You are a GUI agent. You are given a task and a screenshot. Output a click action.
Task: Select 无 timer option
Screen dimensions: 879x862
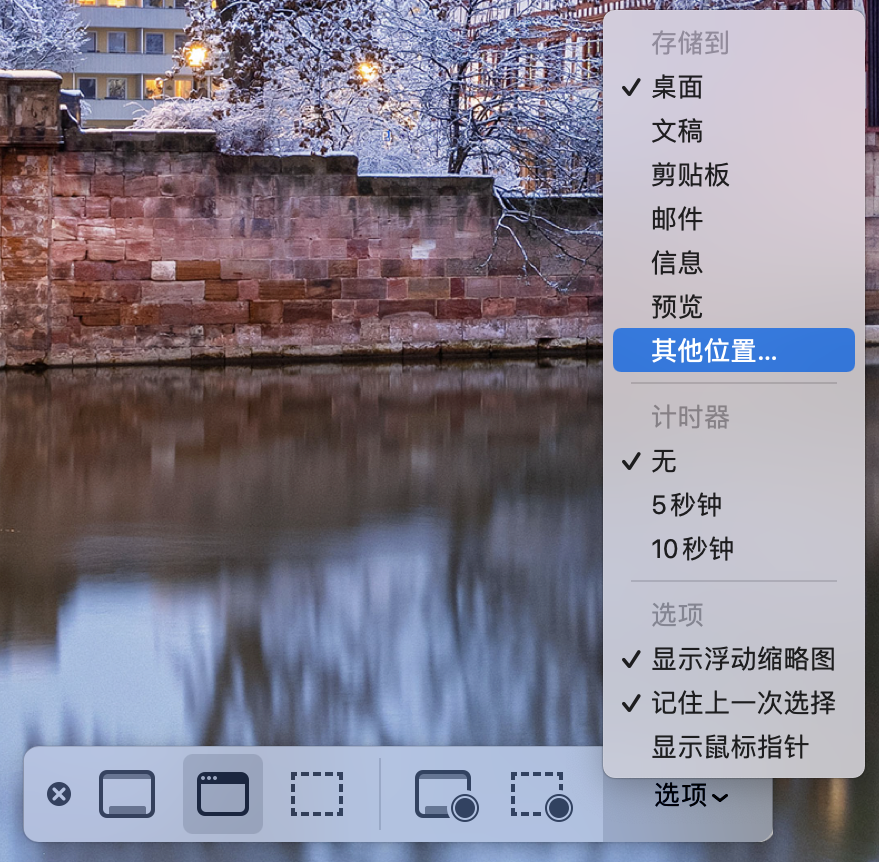(x=664, y=461)
